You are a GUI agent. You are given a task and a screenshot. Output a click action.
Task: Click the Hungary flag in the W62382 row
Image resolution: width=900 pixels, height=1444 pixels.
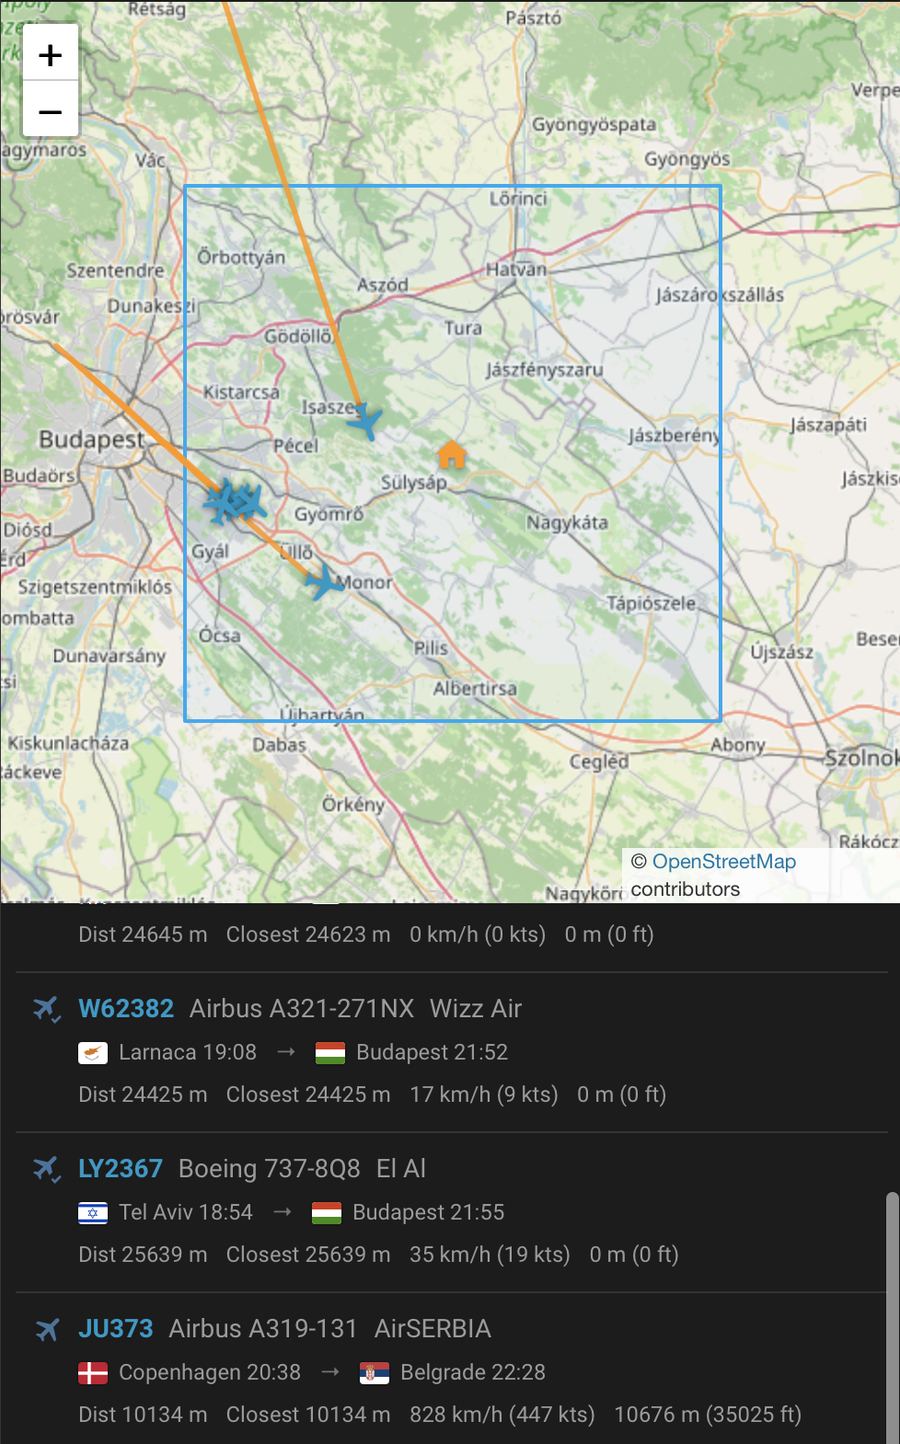[330, 1053]
